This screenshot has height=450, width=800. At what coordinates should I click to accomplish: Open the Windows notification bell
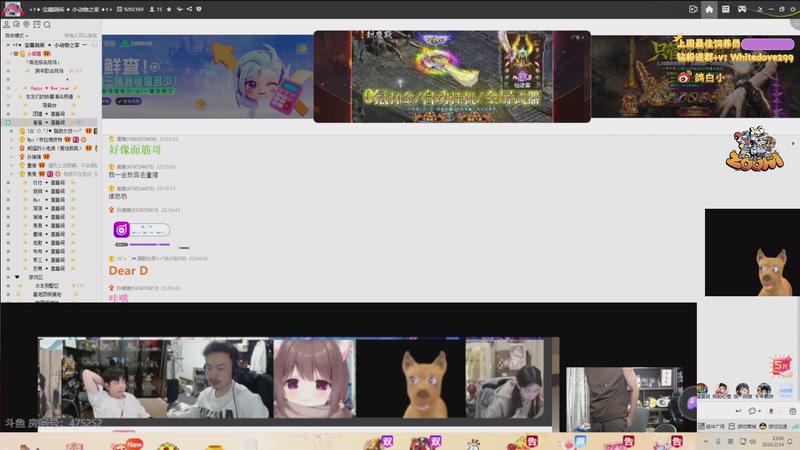[x=790, y=441]
